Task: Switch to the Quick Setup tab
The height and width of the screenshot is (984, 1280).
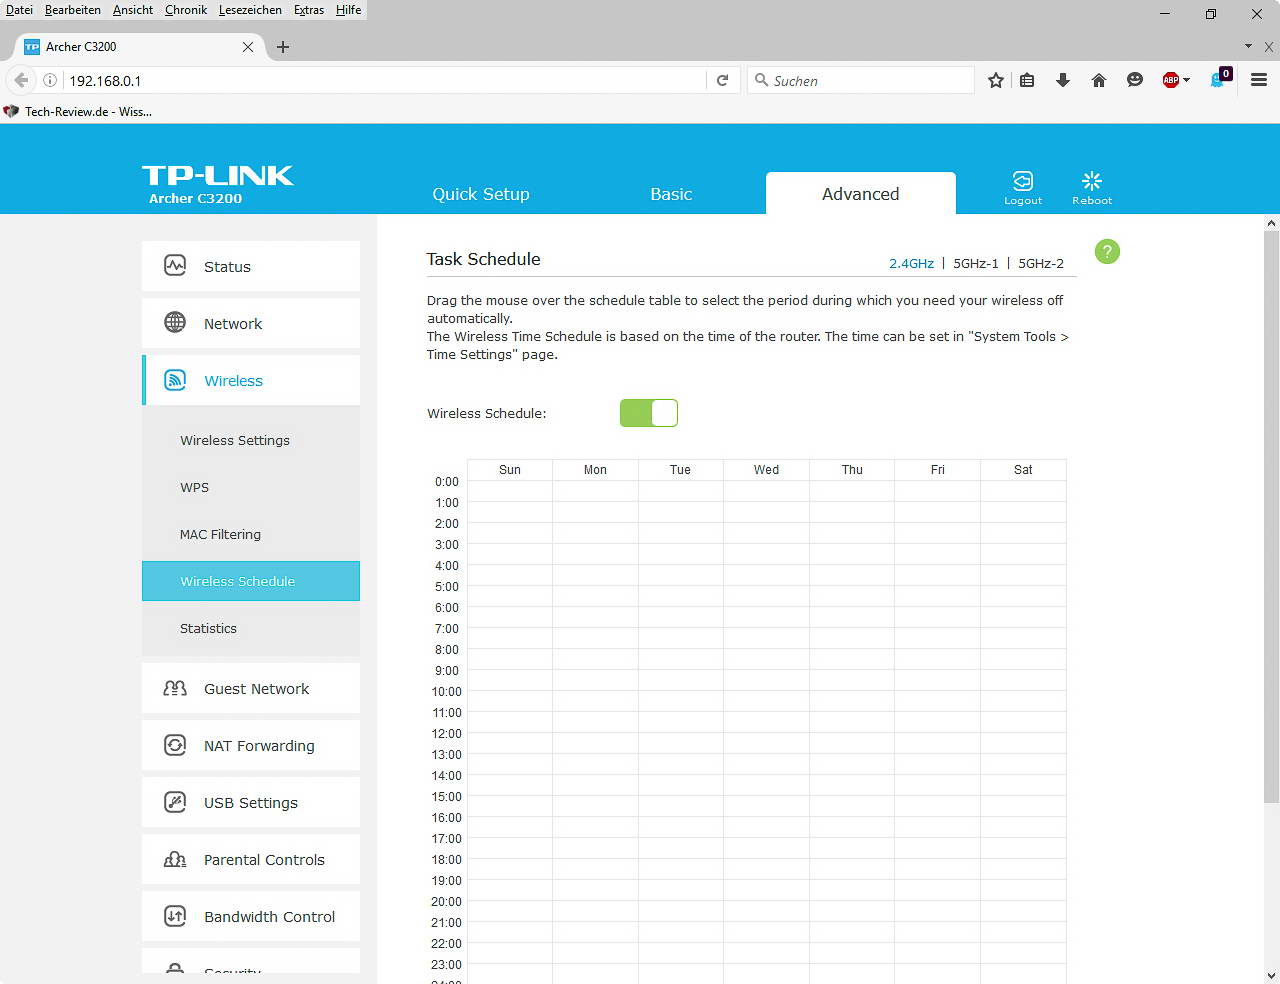Action: [x=480, y=194]
